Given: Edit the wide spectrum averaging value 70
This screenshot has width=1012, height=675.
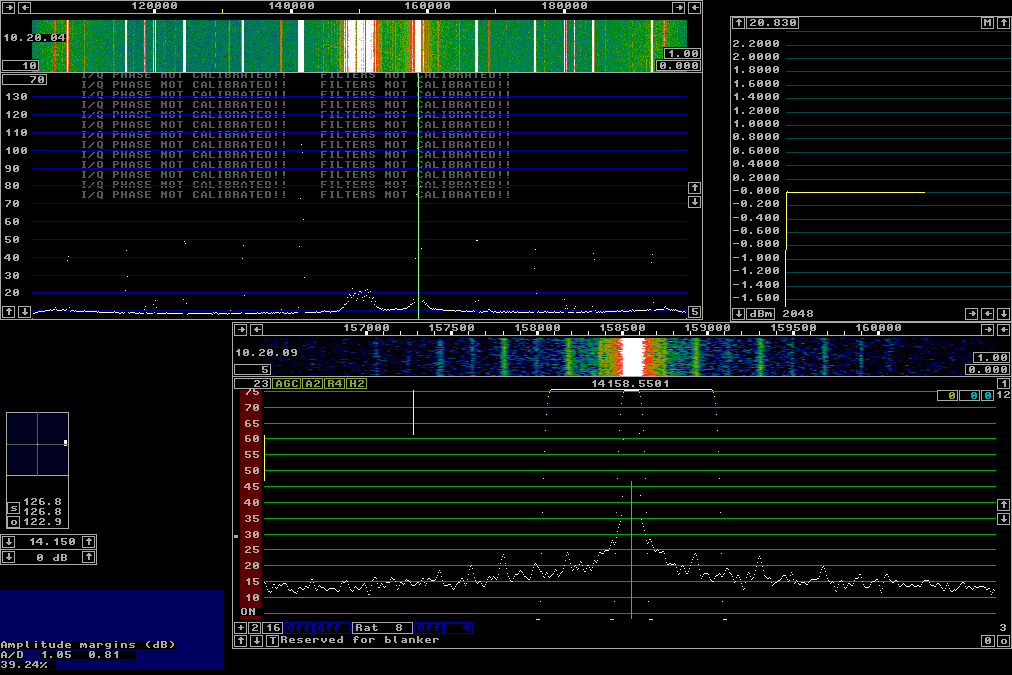Looking at the screenshot, I should tap(25, 79).
